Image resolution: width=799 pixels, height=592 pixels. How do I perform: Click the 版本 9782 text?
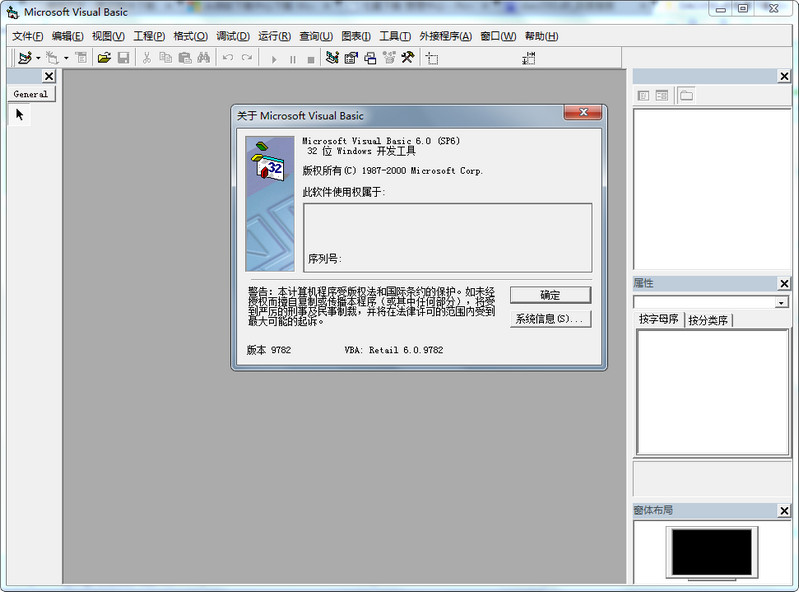pyautogui.click(x=269, y=350)
